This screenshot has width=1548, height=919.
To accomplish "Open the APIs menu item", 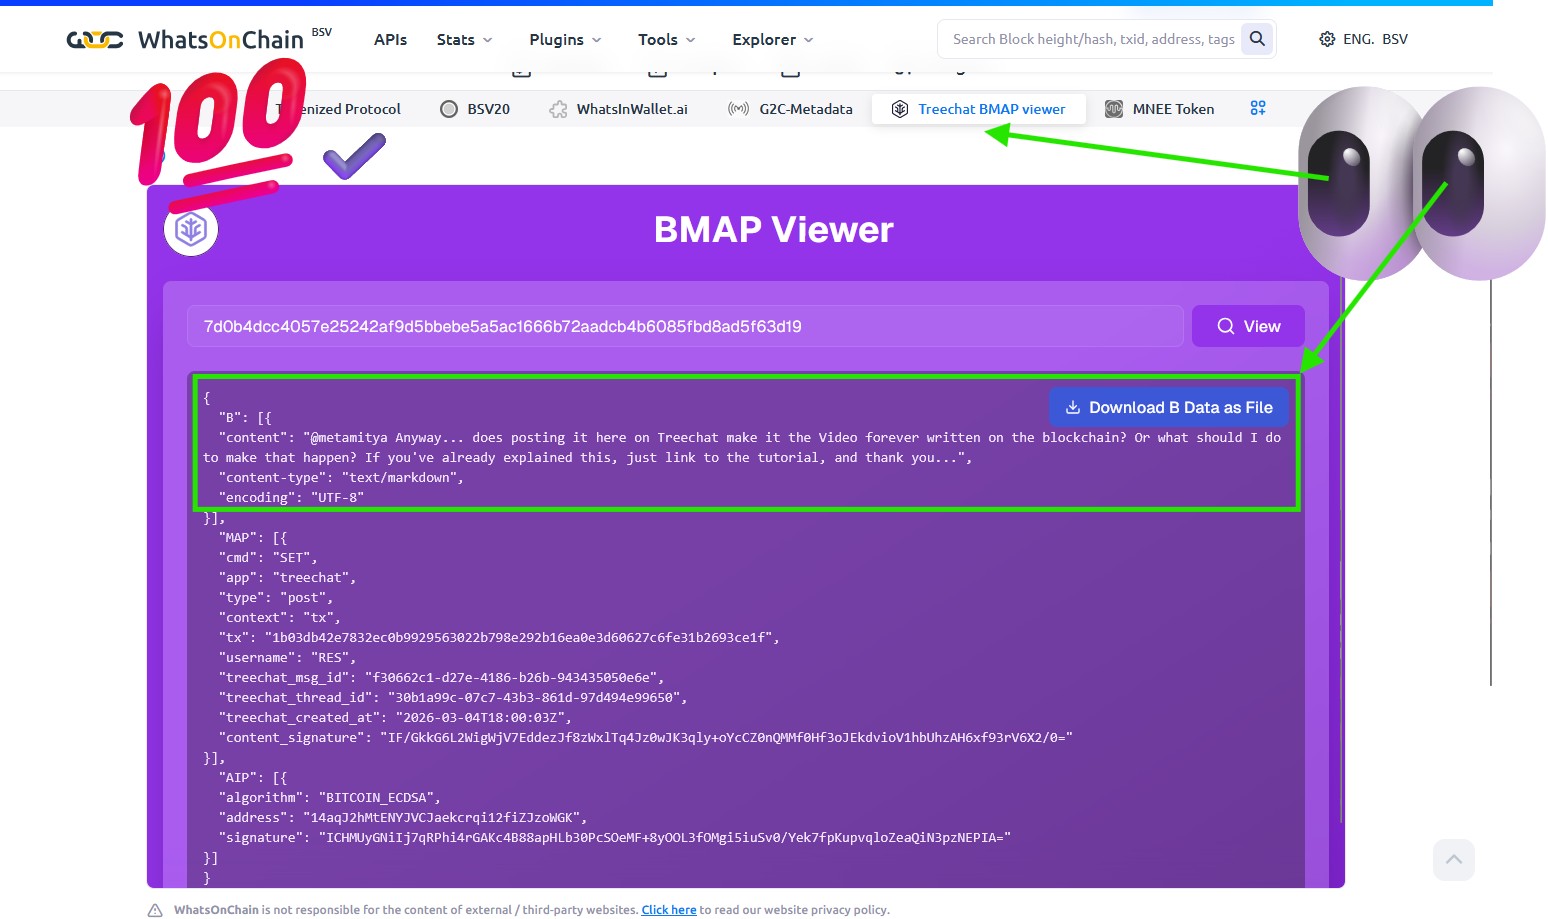I will 390,39.
